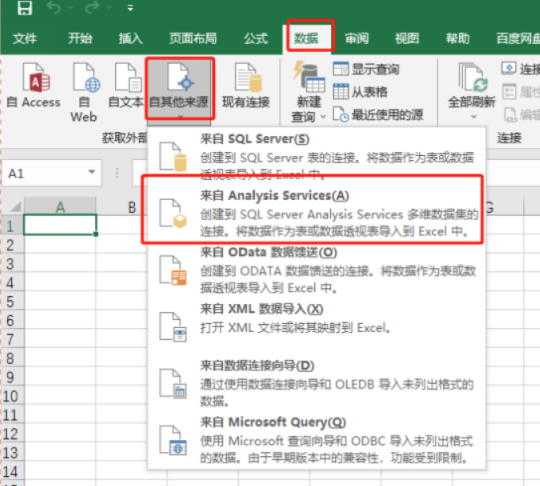
Task: Switch to the 页面布局 ribbon tab
Action: pos(193,38)
